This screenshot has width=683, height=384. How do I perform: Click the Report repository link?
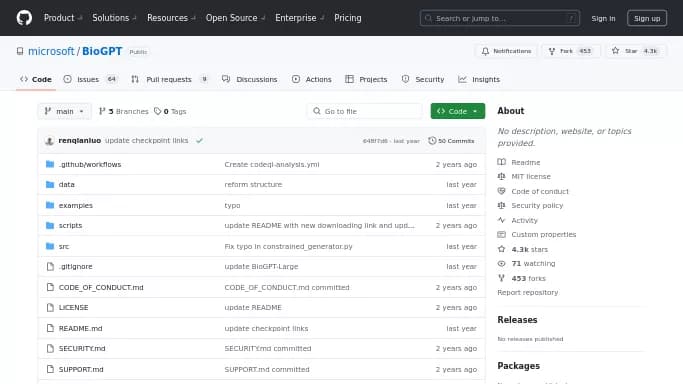tap(527, 293)
